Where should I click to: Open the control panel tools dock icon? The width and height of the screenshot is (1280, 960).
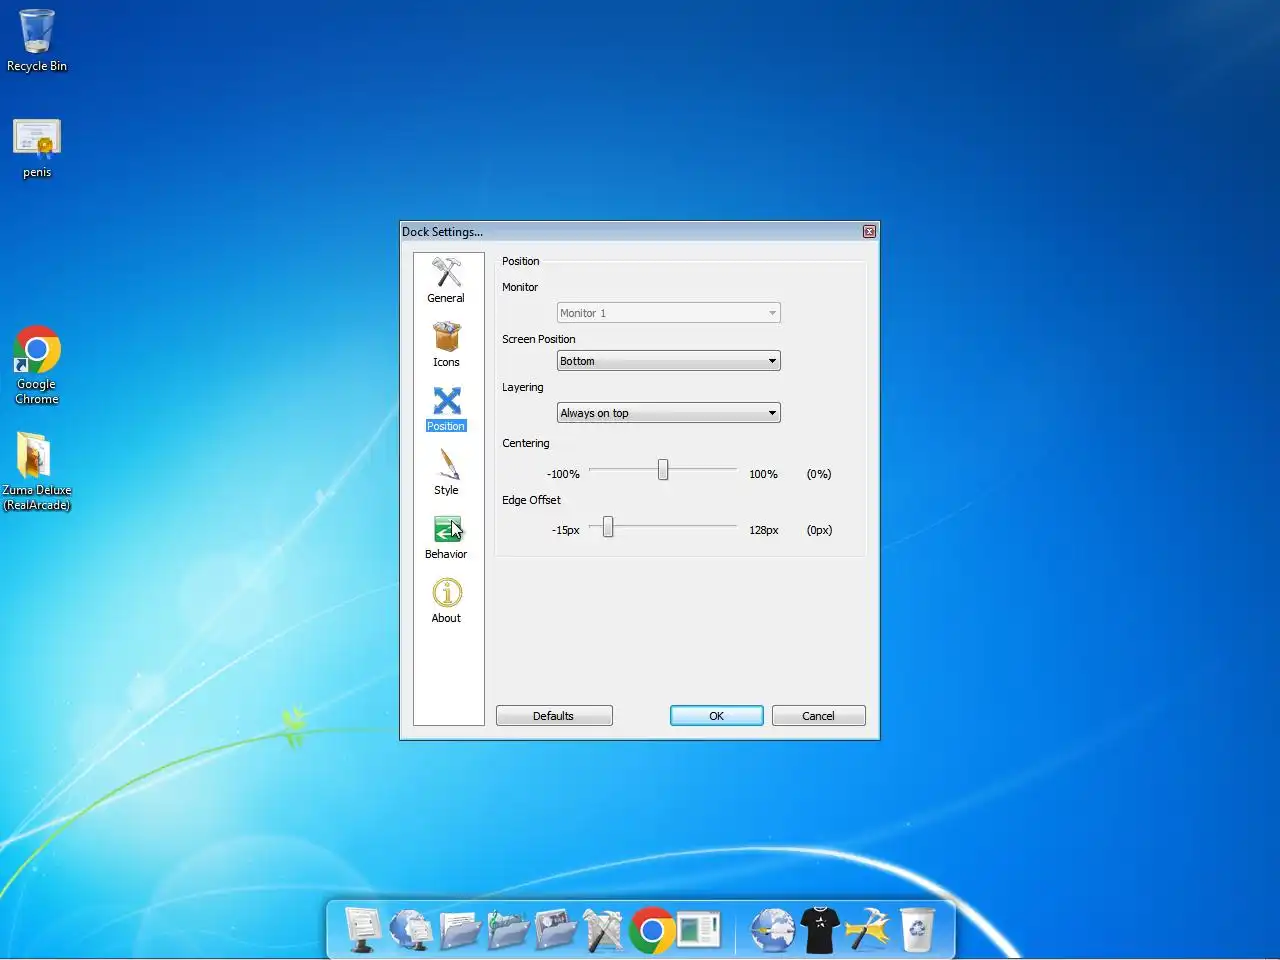pyautogui.click(x=603, y=930)
